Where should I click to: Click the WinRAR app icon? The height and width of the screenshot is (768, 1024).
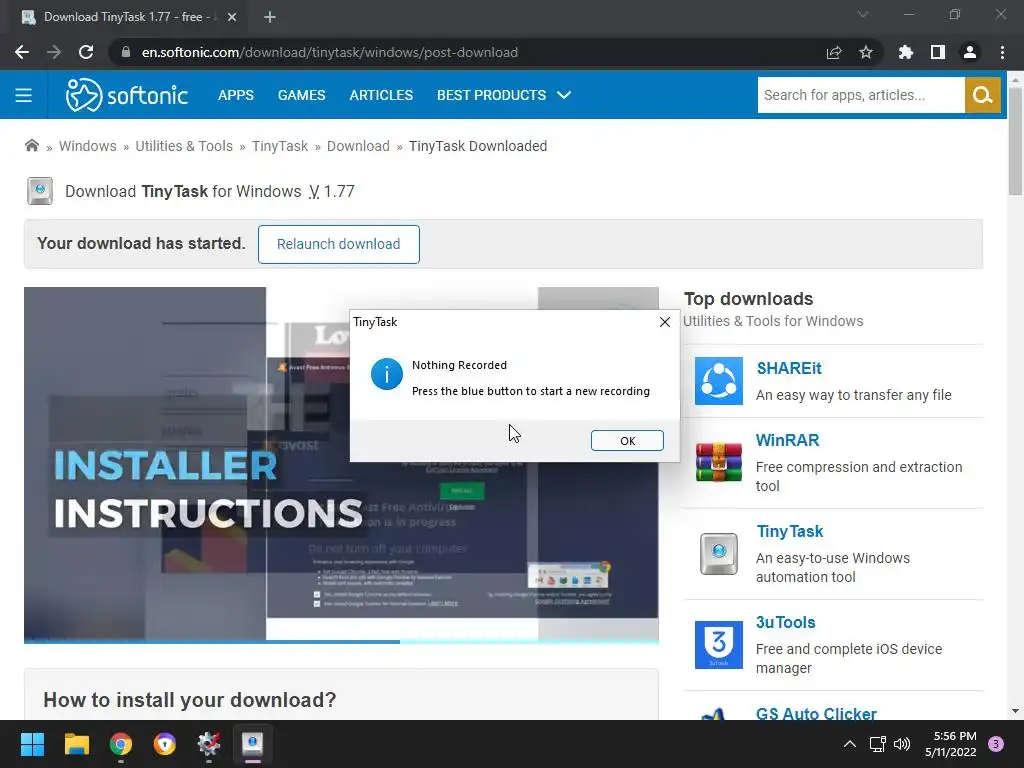[718, 462]
